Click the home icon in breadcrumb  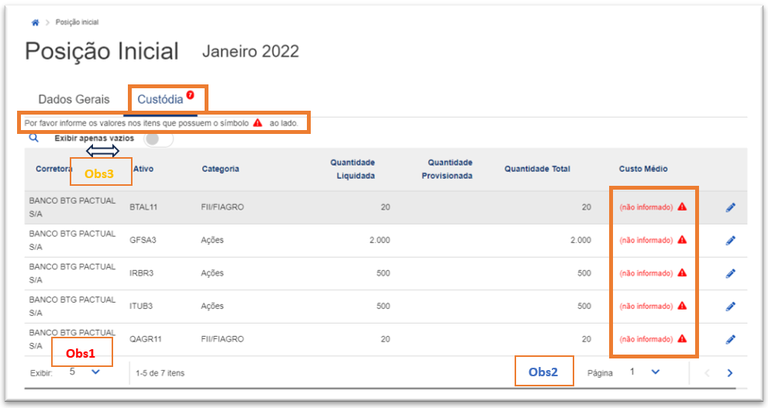click(36, 22)
